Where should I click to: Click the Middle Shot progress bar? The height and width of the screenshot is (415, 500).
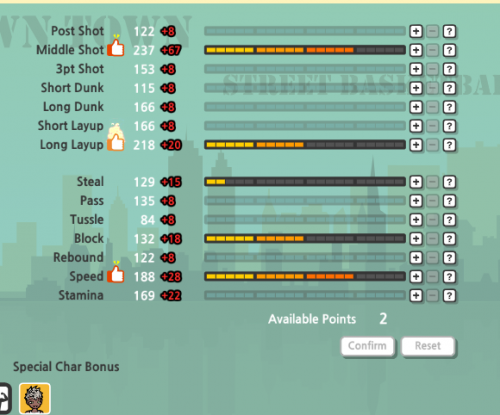click(x=305, y=50)
